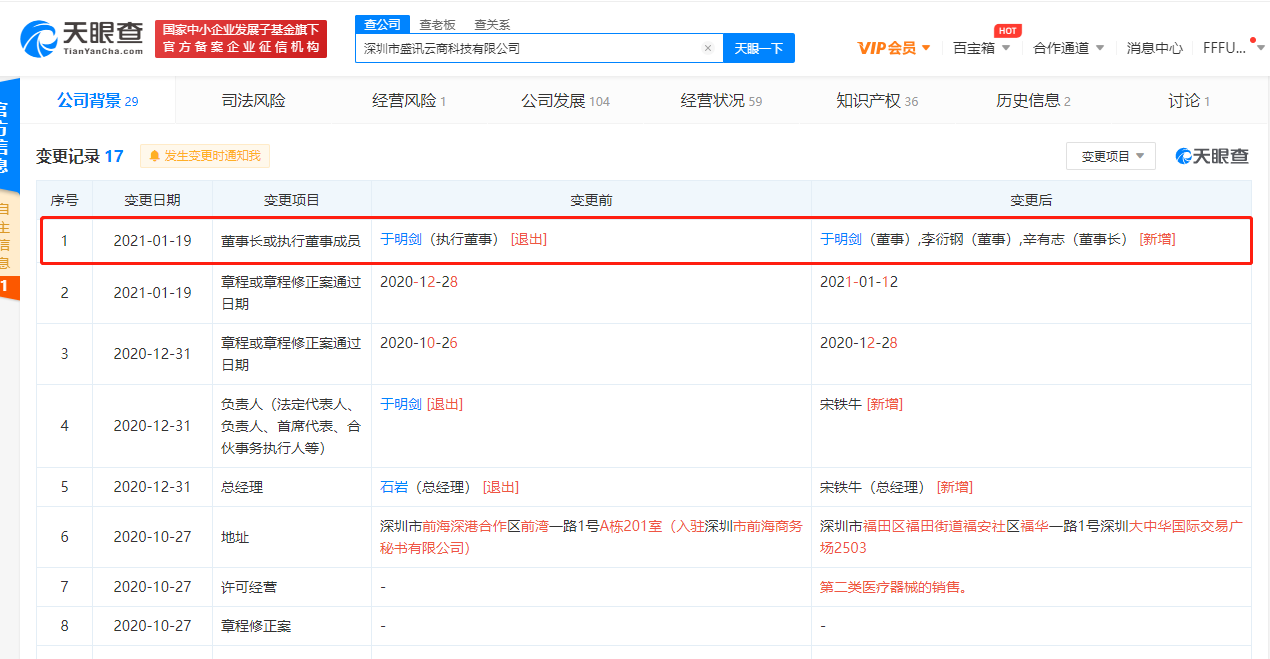1270x659 pixels.
Task: Open the 变更项目 filter dropdown
Action: click(x=1110, y=155)
